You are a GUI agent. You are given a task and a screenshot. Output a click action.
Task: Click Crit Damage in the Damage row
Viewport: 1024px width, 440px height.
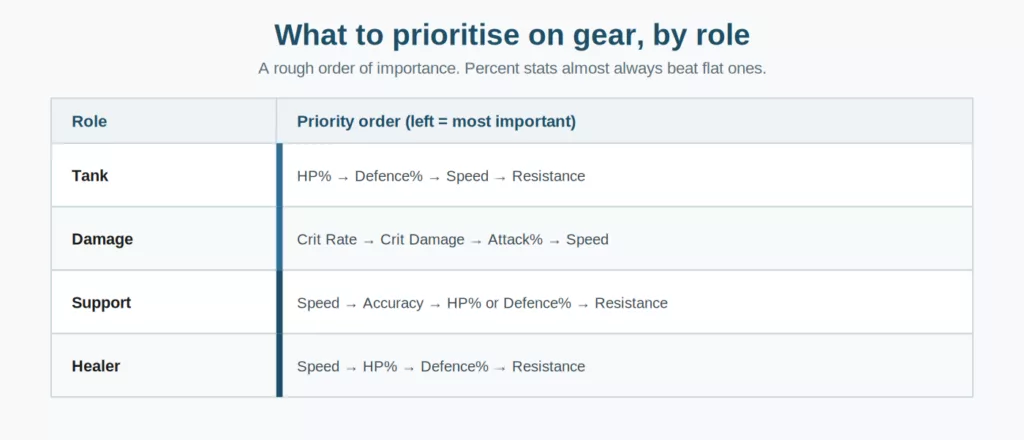click(423, 240)
